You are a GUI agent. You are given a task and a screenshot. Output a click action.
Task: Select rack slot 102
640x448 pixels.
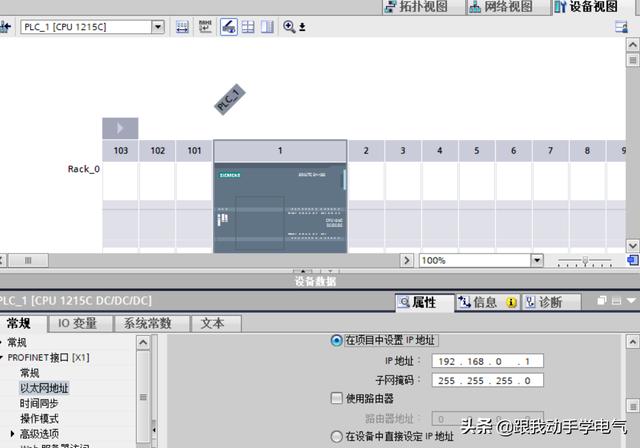click(158, 151)
